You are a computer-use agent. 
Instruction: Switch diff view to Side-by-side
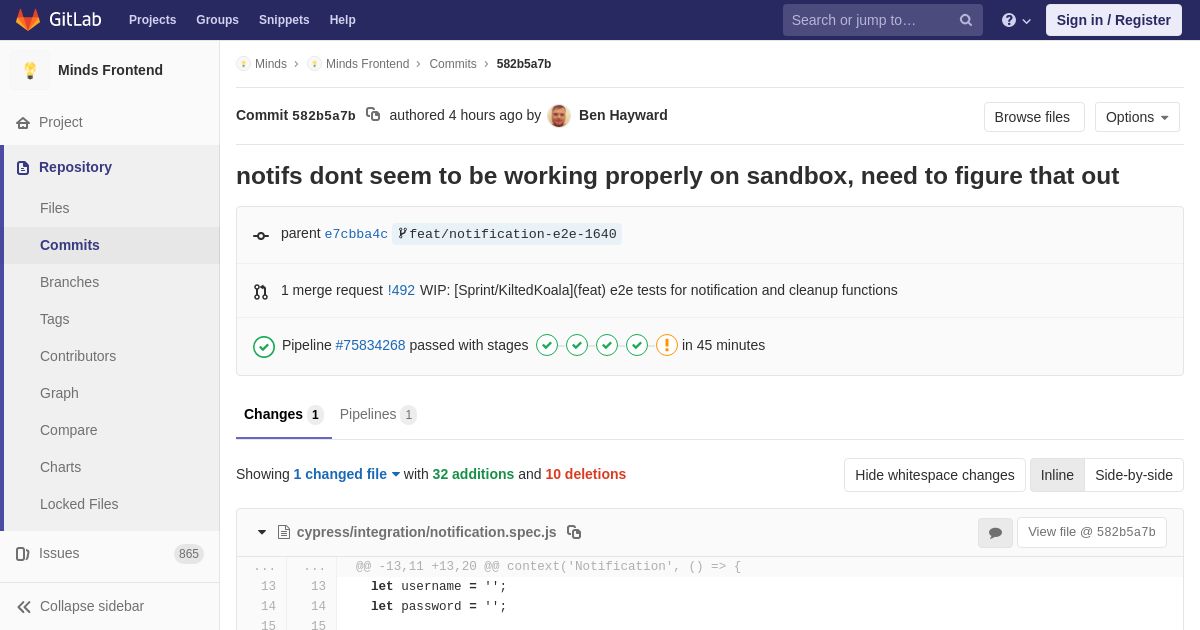(x=1133, y=475)
